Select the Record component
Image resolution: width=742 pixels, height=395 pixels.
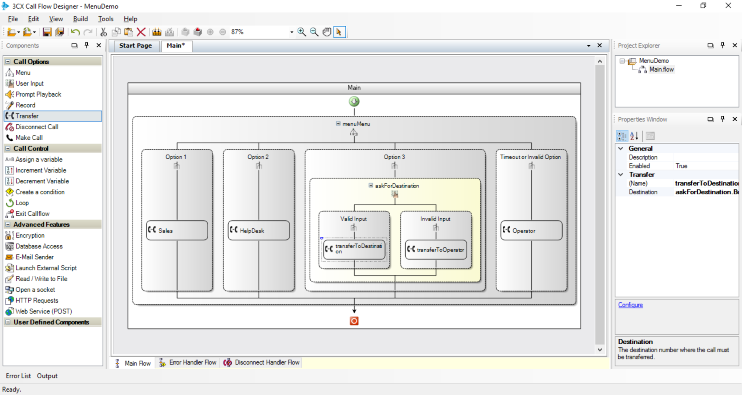pyautogui.click(x=53, y=105)
